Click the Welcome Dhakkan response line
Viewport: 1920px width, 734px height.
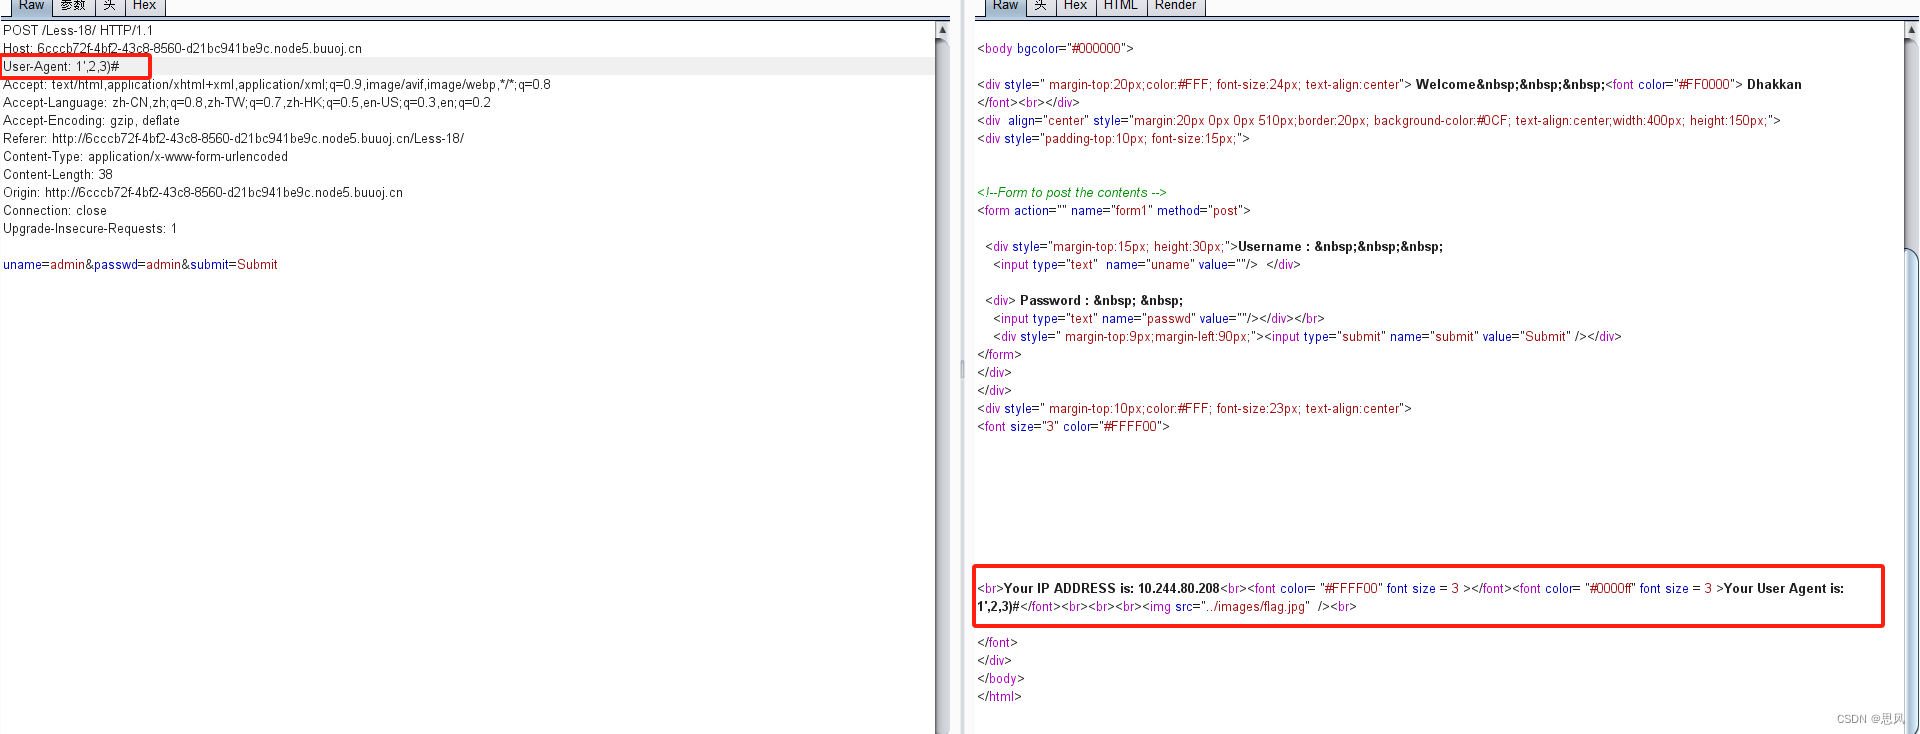coord(1389,85)
